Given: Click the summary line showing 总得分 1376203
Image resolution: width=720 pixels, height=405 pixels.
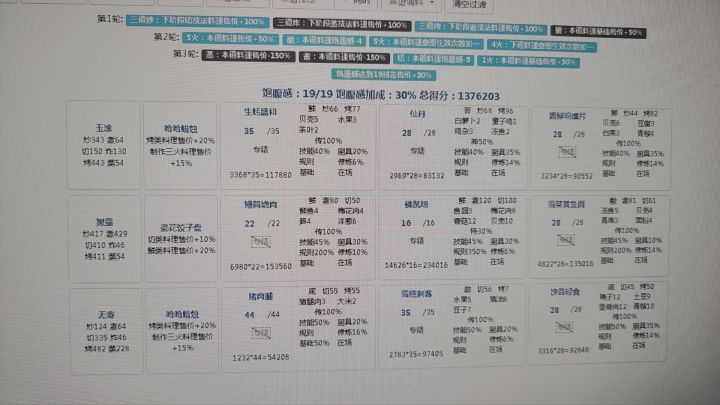Looking at the screenshot, I should pos(381,95).
